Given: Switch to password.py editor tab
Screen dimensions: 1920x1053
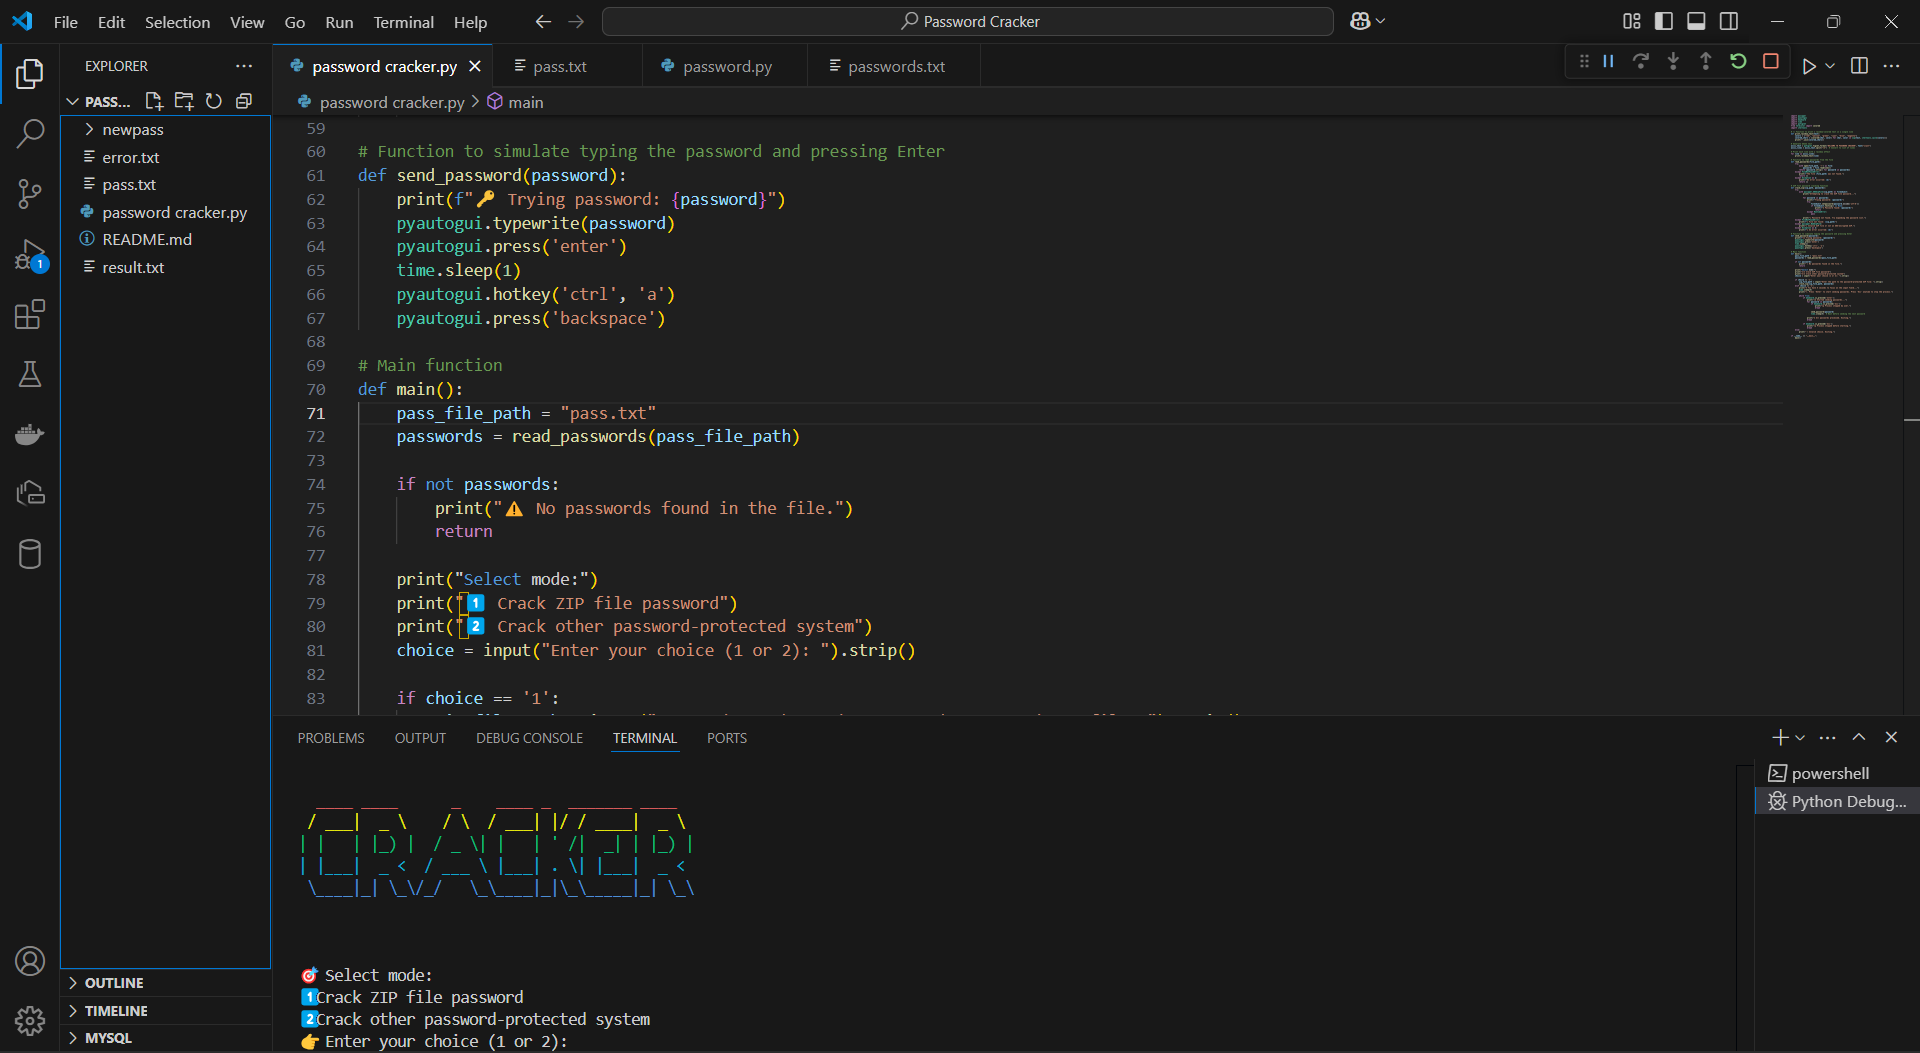Looking at the screenshot, I should pyautogui.click(x=727, y=66).
